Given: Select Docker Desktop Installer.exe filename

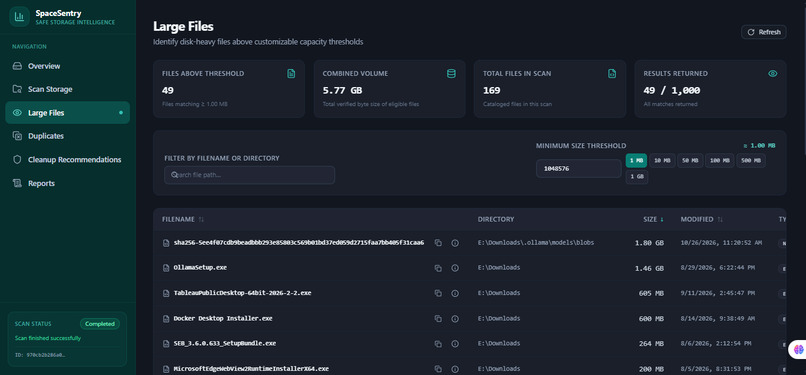Looking at the screenshot, I should pos(223,318).
